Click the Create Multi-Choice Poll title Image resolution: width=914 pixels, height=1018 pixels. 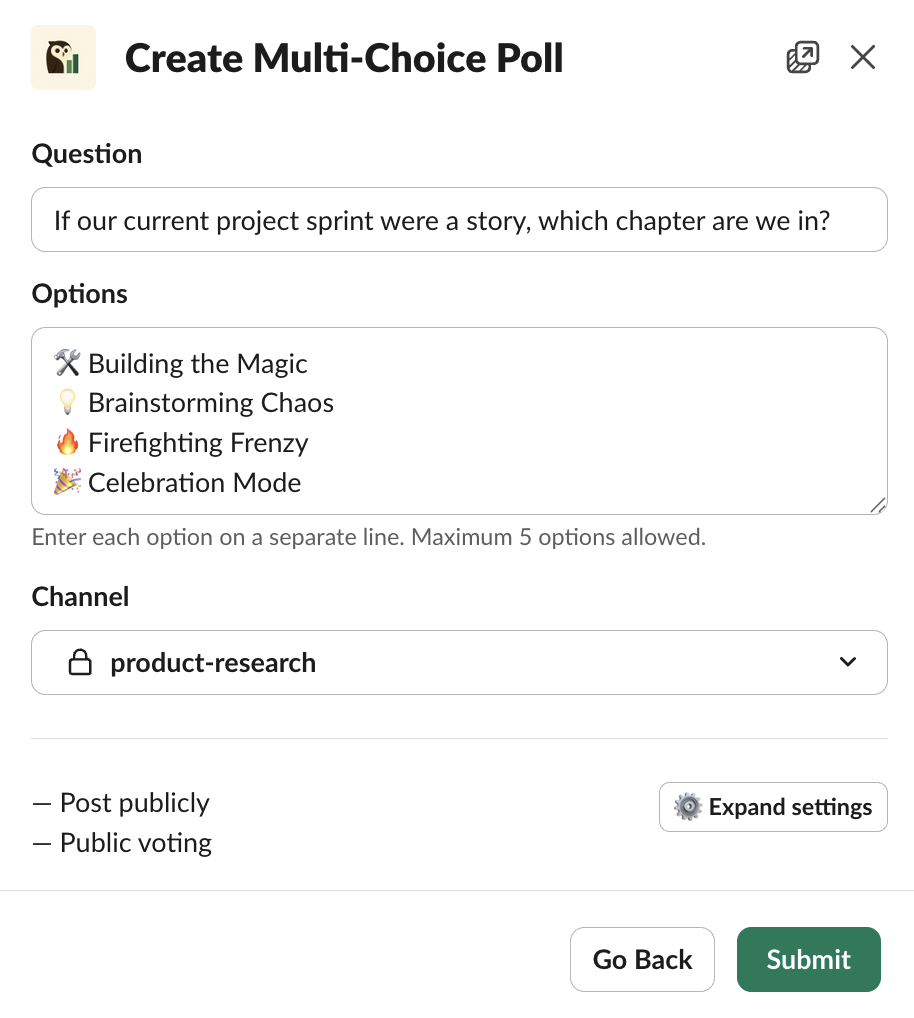344,58
